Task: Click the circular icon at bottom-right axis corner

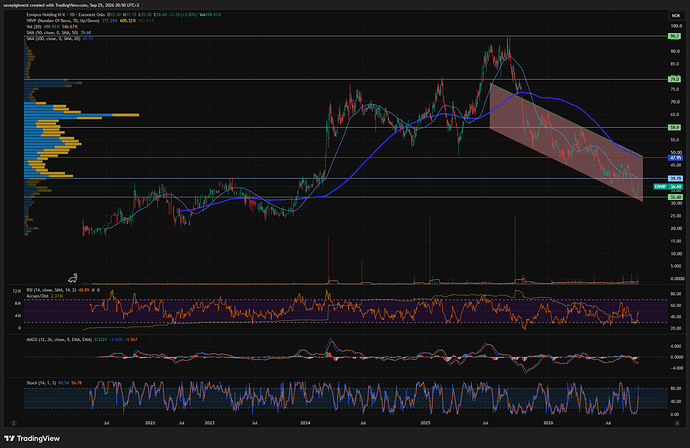Action: point(677,423)
